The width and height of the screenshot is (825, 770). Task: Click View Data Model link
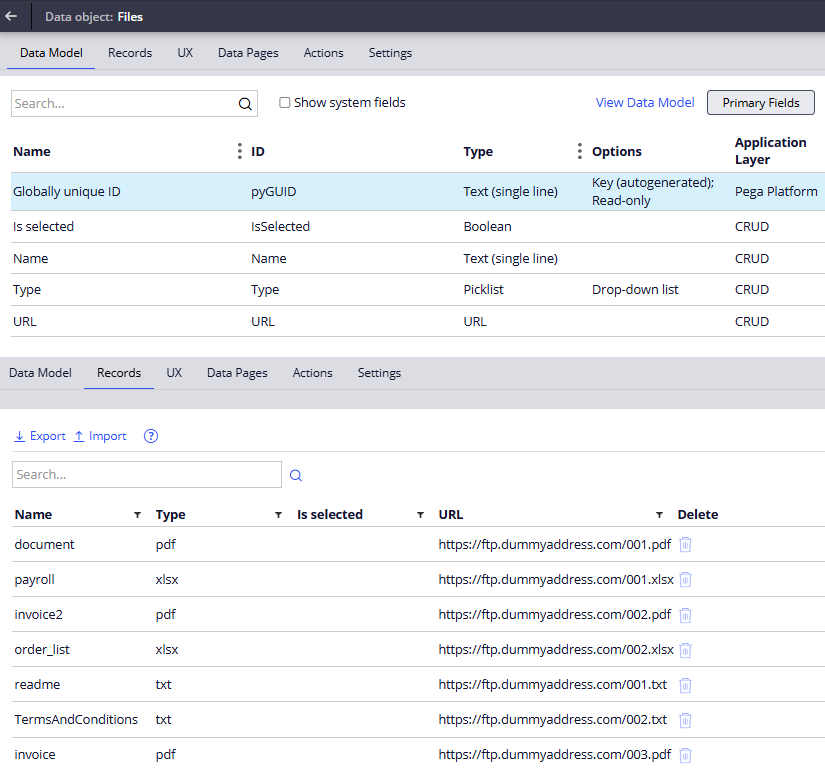[x=645, y=103]
